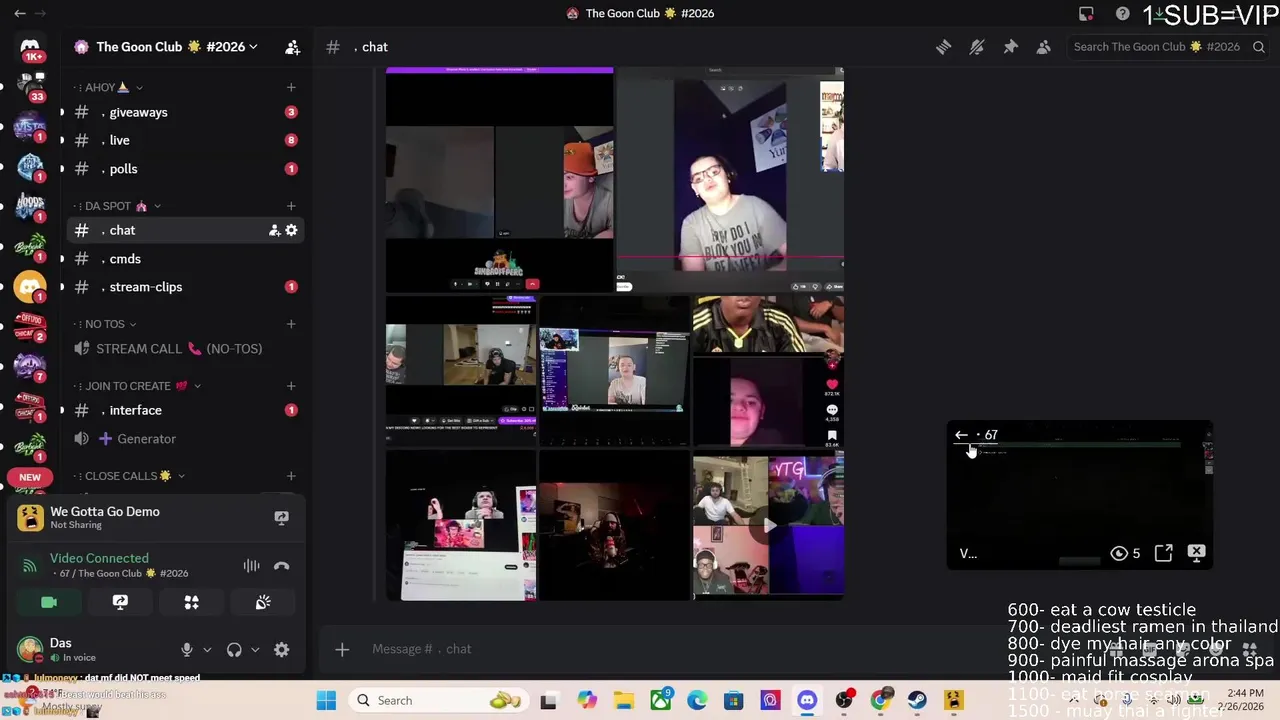This screenshot has width=1280, height=720.
Task: Open Pinned Messages
Action: click(1010, 47)
